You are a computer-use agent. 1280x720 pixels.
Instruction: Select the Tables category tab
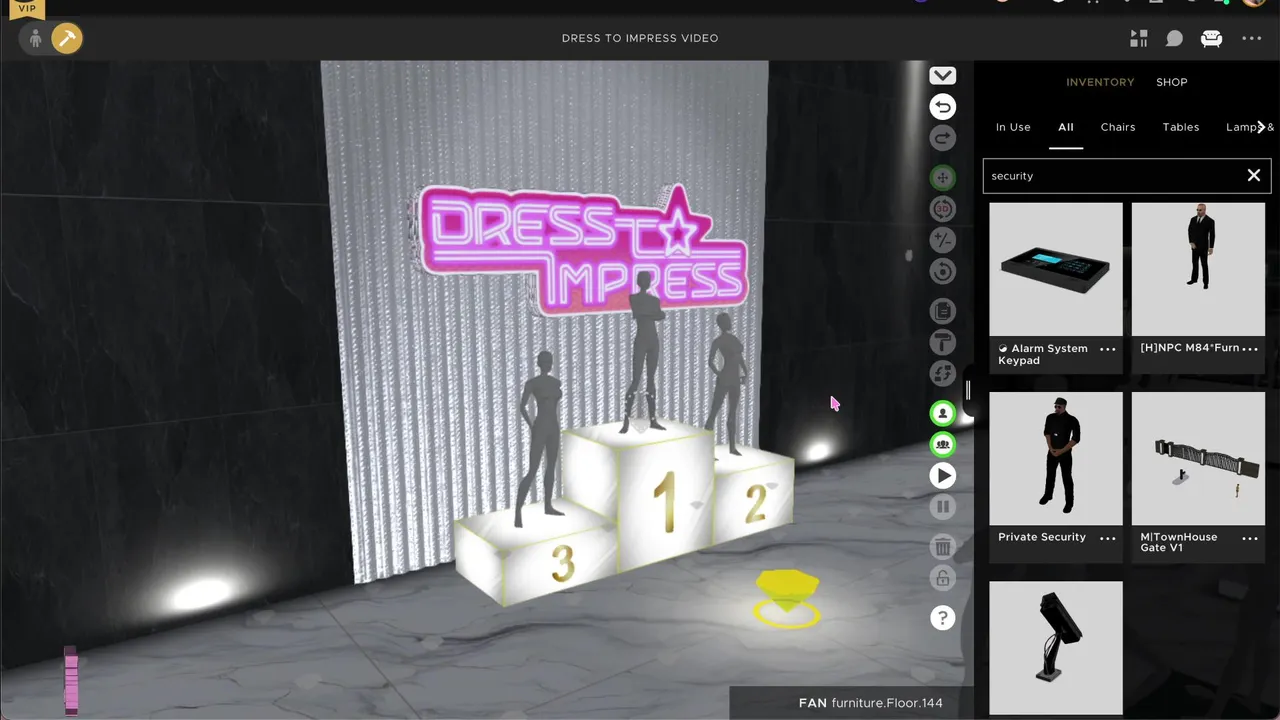point(1181,127)
